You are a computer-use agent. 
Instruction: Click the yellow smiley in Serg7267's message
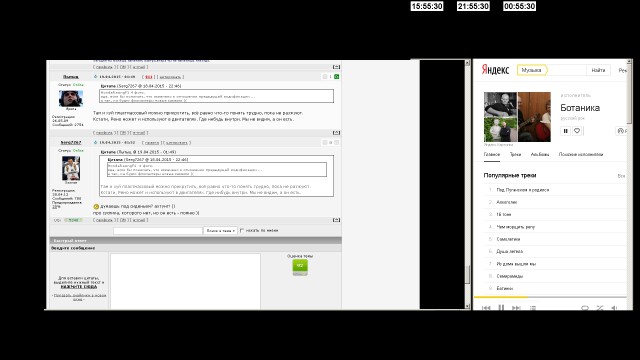pos(96,207)
